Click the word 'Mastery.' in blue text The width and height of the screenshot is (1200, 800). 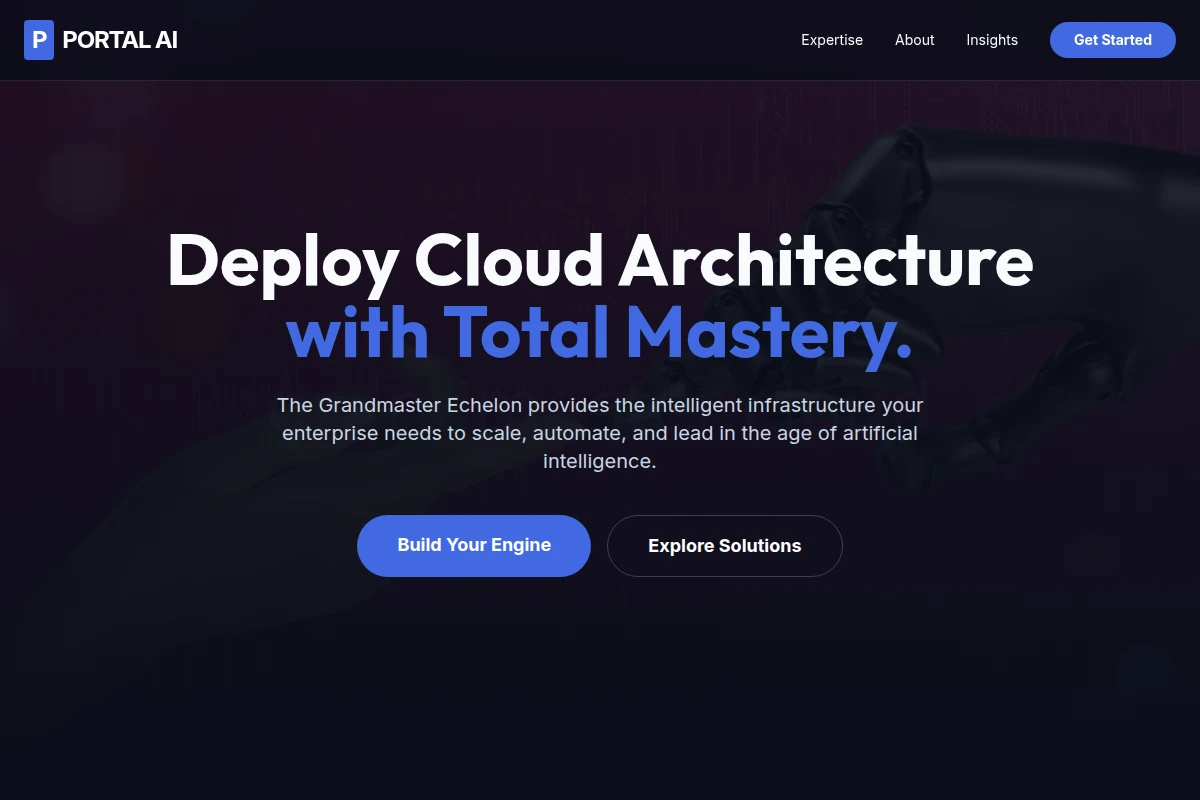coord(770,335)
